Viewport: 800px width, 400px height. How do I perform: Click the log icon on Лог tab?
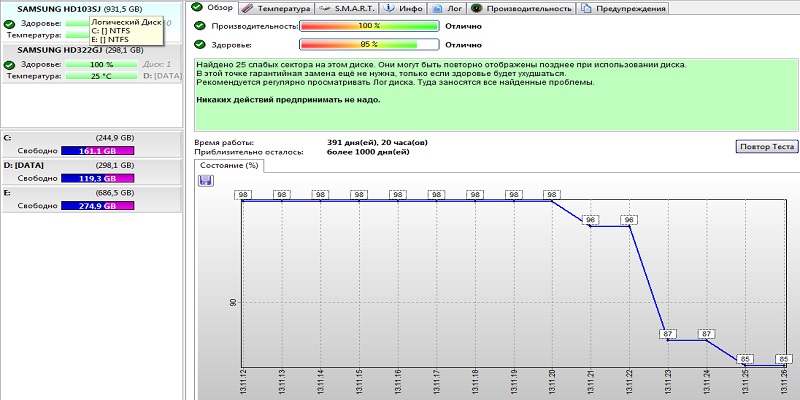437,9
